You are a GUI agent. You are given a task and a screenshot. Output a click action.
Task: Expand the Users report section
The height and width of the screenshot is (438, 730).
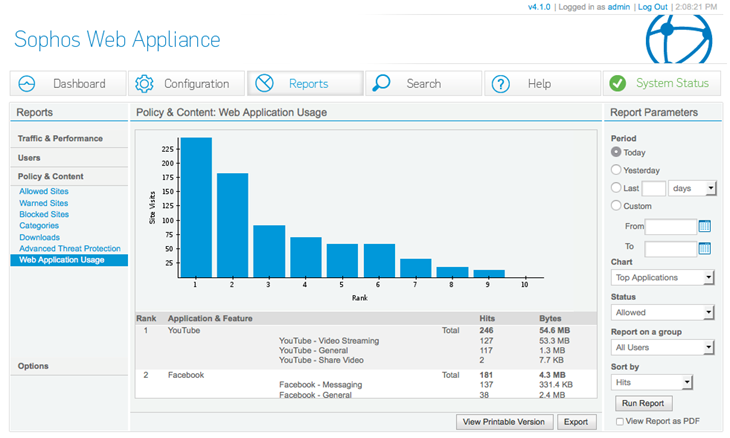point(69,158)
